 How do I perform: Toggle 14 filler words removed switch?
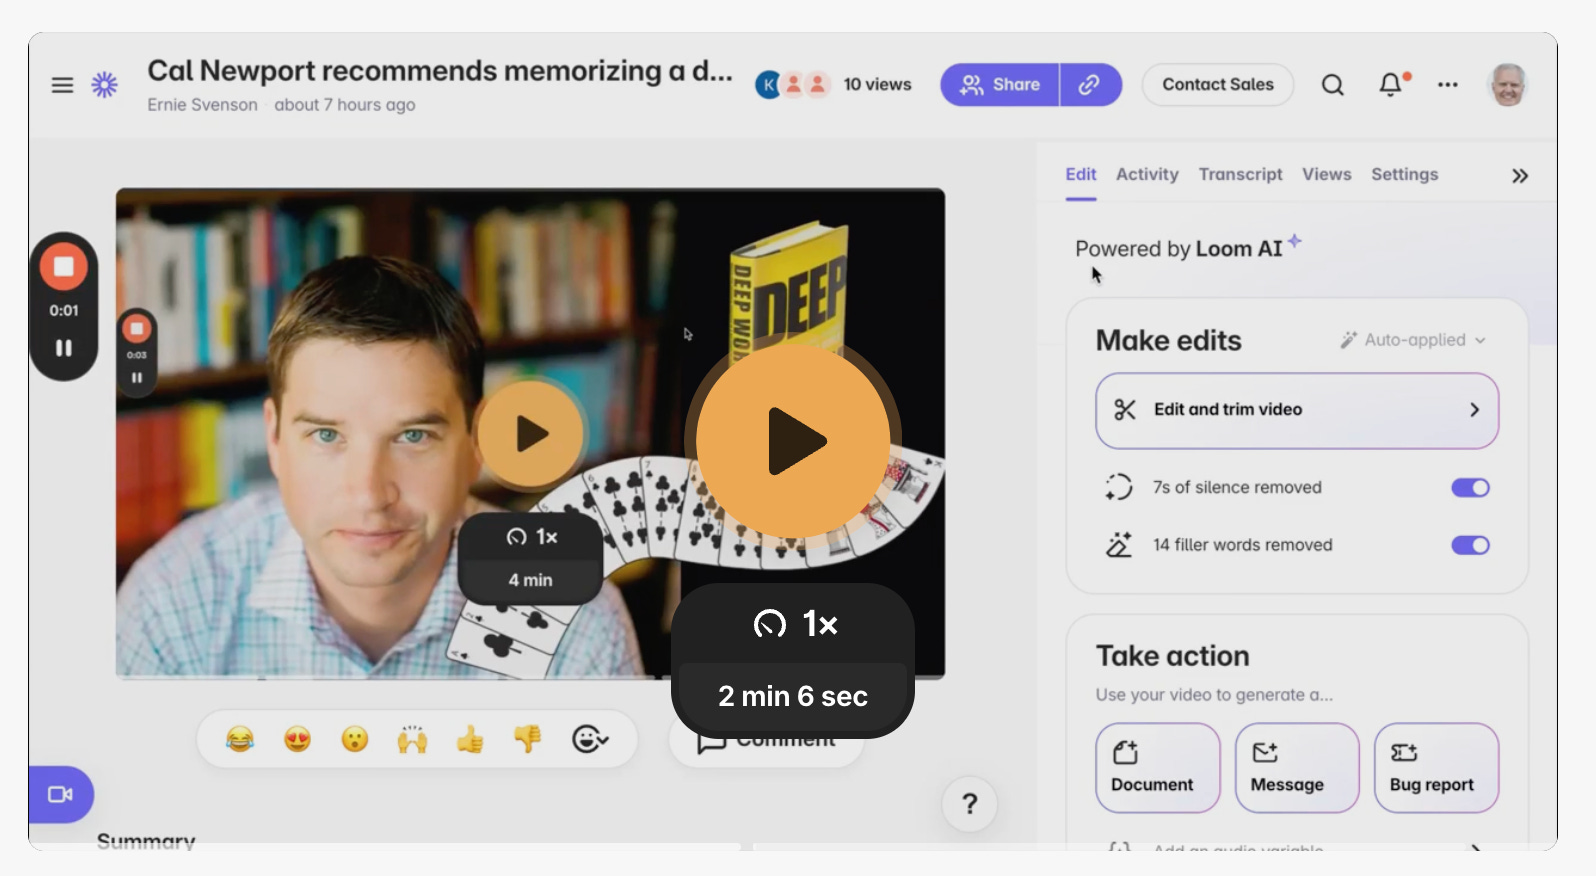tap(1470, 545)
